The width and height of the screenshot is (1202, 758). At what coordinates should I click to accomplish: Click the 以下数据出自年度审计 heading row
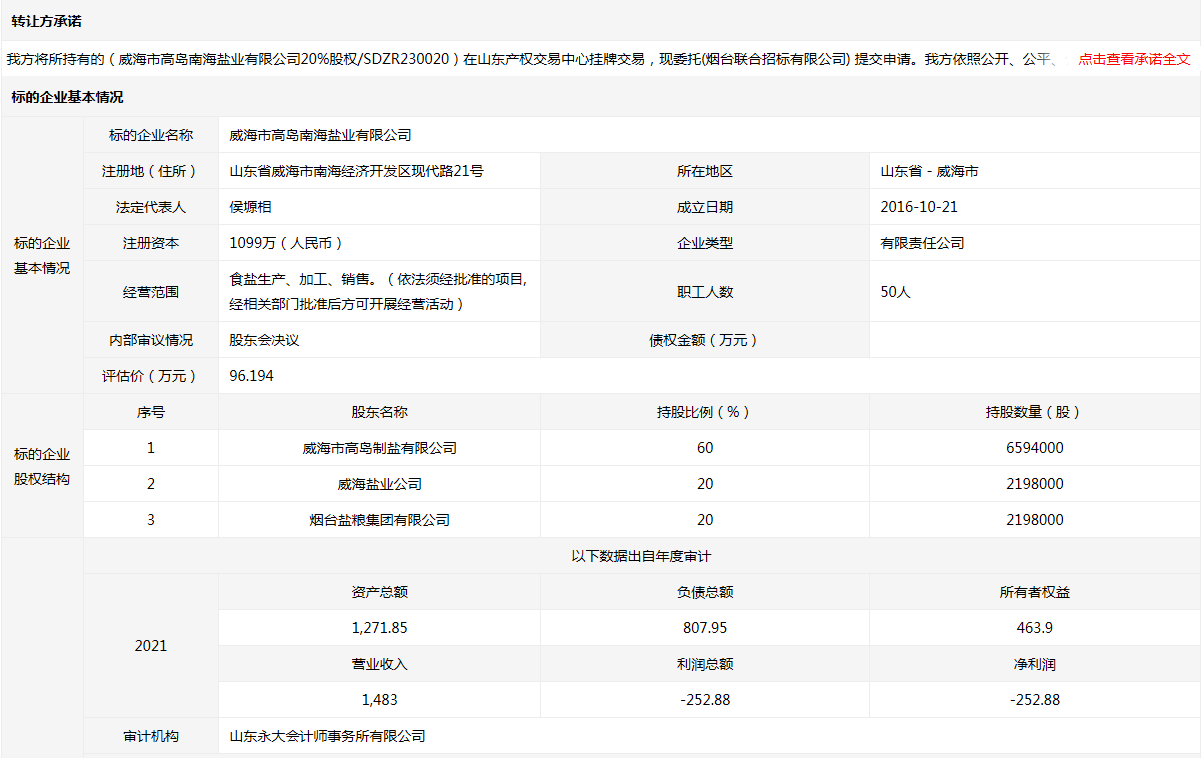[x=642, y=556]
